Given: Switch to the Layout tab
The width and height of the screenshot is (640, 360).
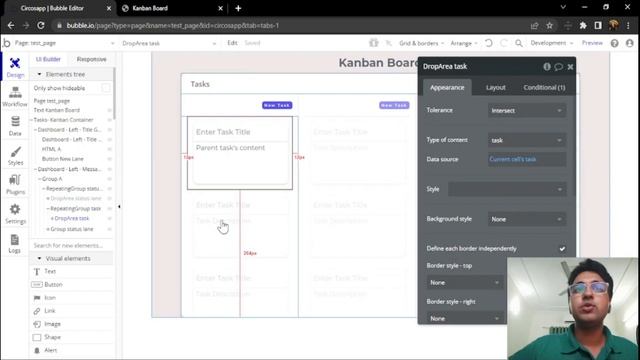Looking at the screenshot, I should pos(496,87).
